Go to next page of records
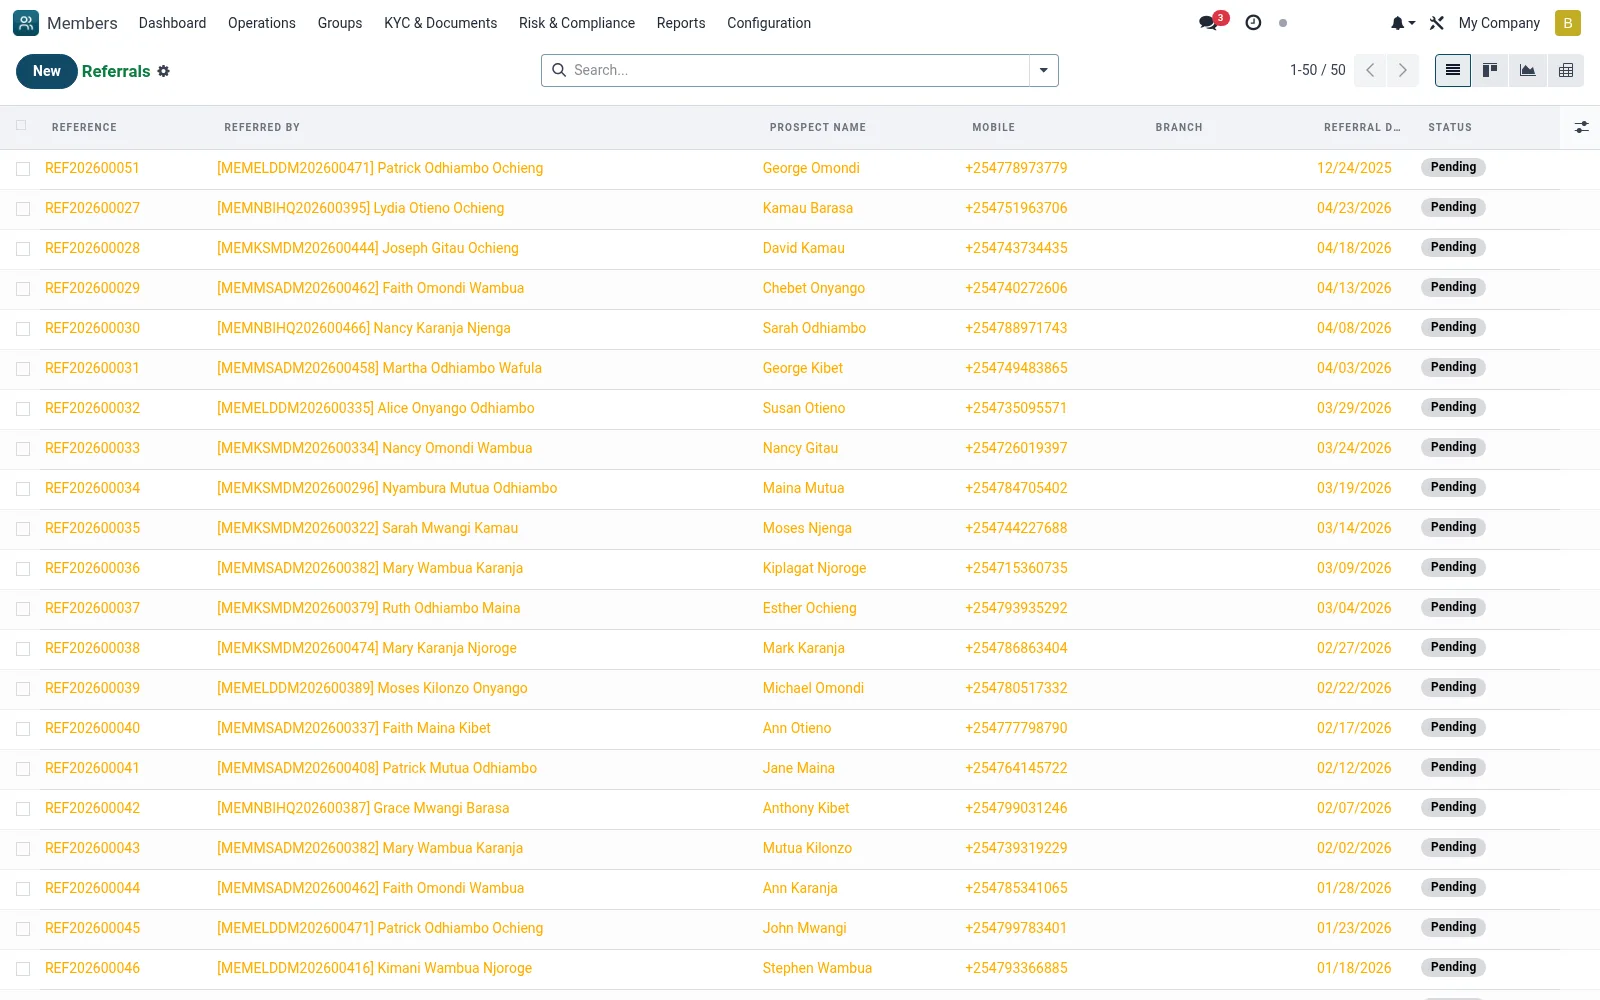Viewport: 1600px width, 1000px height. coord(1403,70)
